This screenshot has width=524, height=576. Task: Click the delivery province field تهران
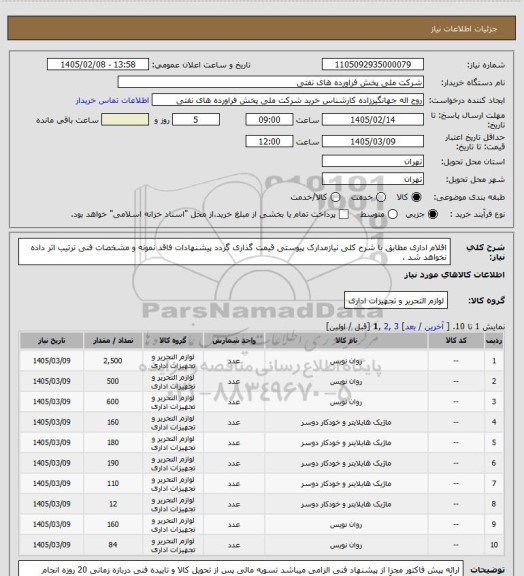click(373, 161)
